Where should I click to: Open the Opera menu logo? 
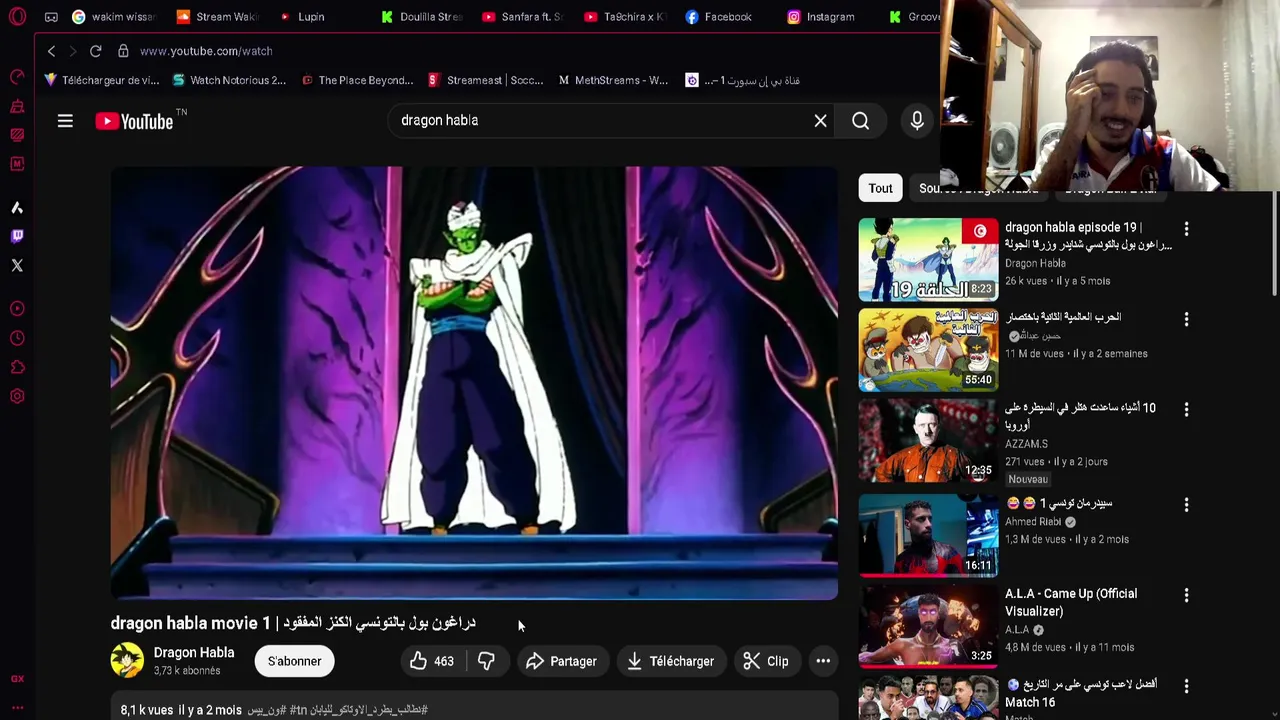[16, 17]
